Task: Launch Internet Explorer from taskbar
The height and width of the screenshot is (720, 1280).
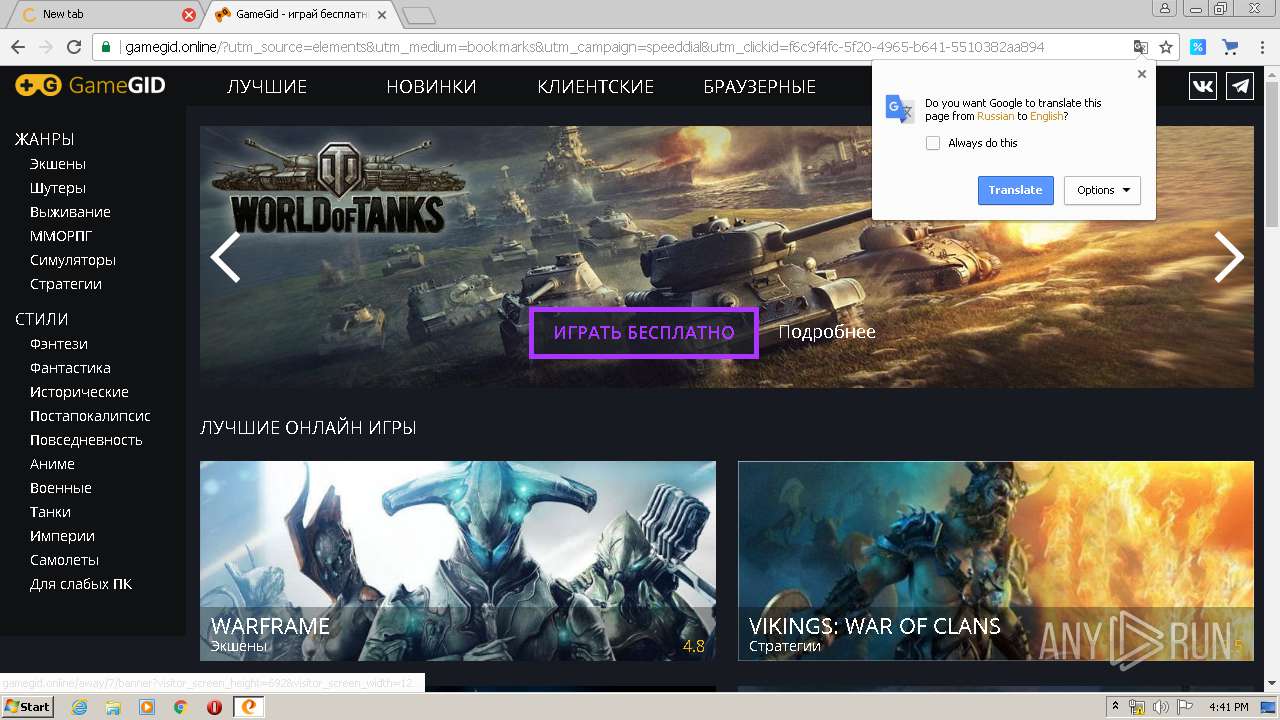Action: 80,707
